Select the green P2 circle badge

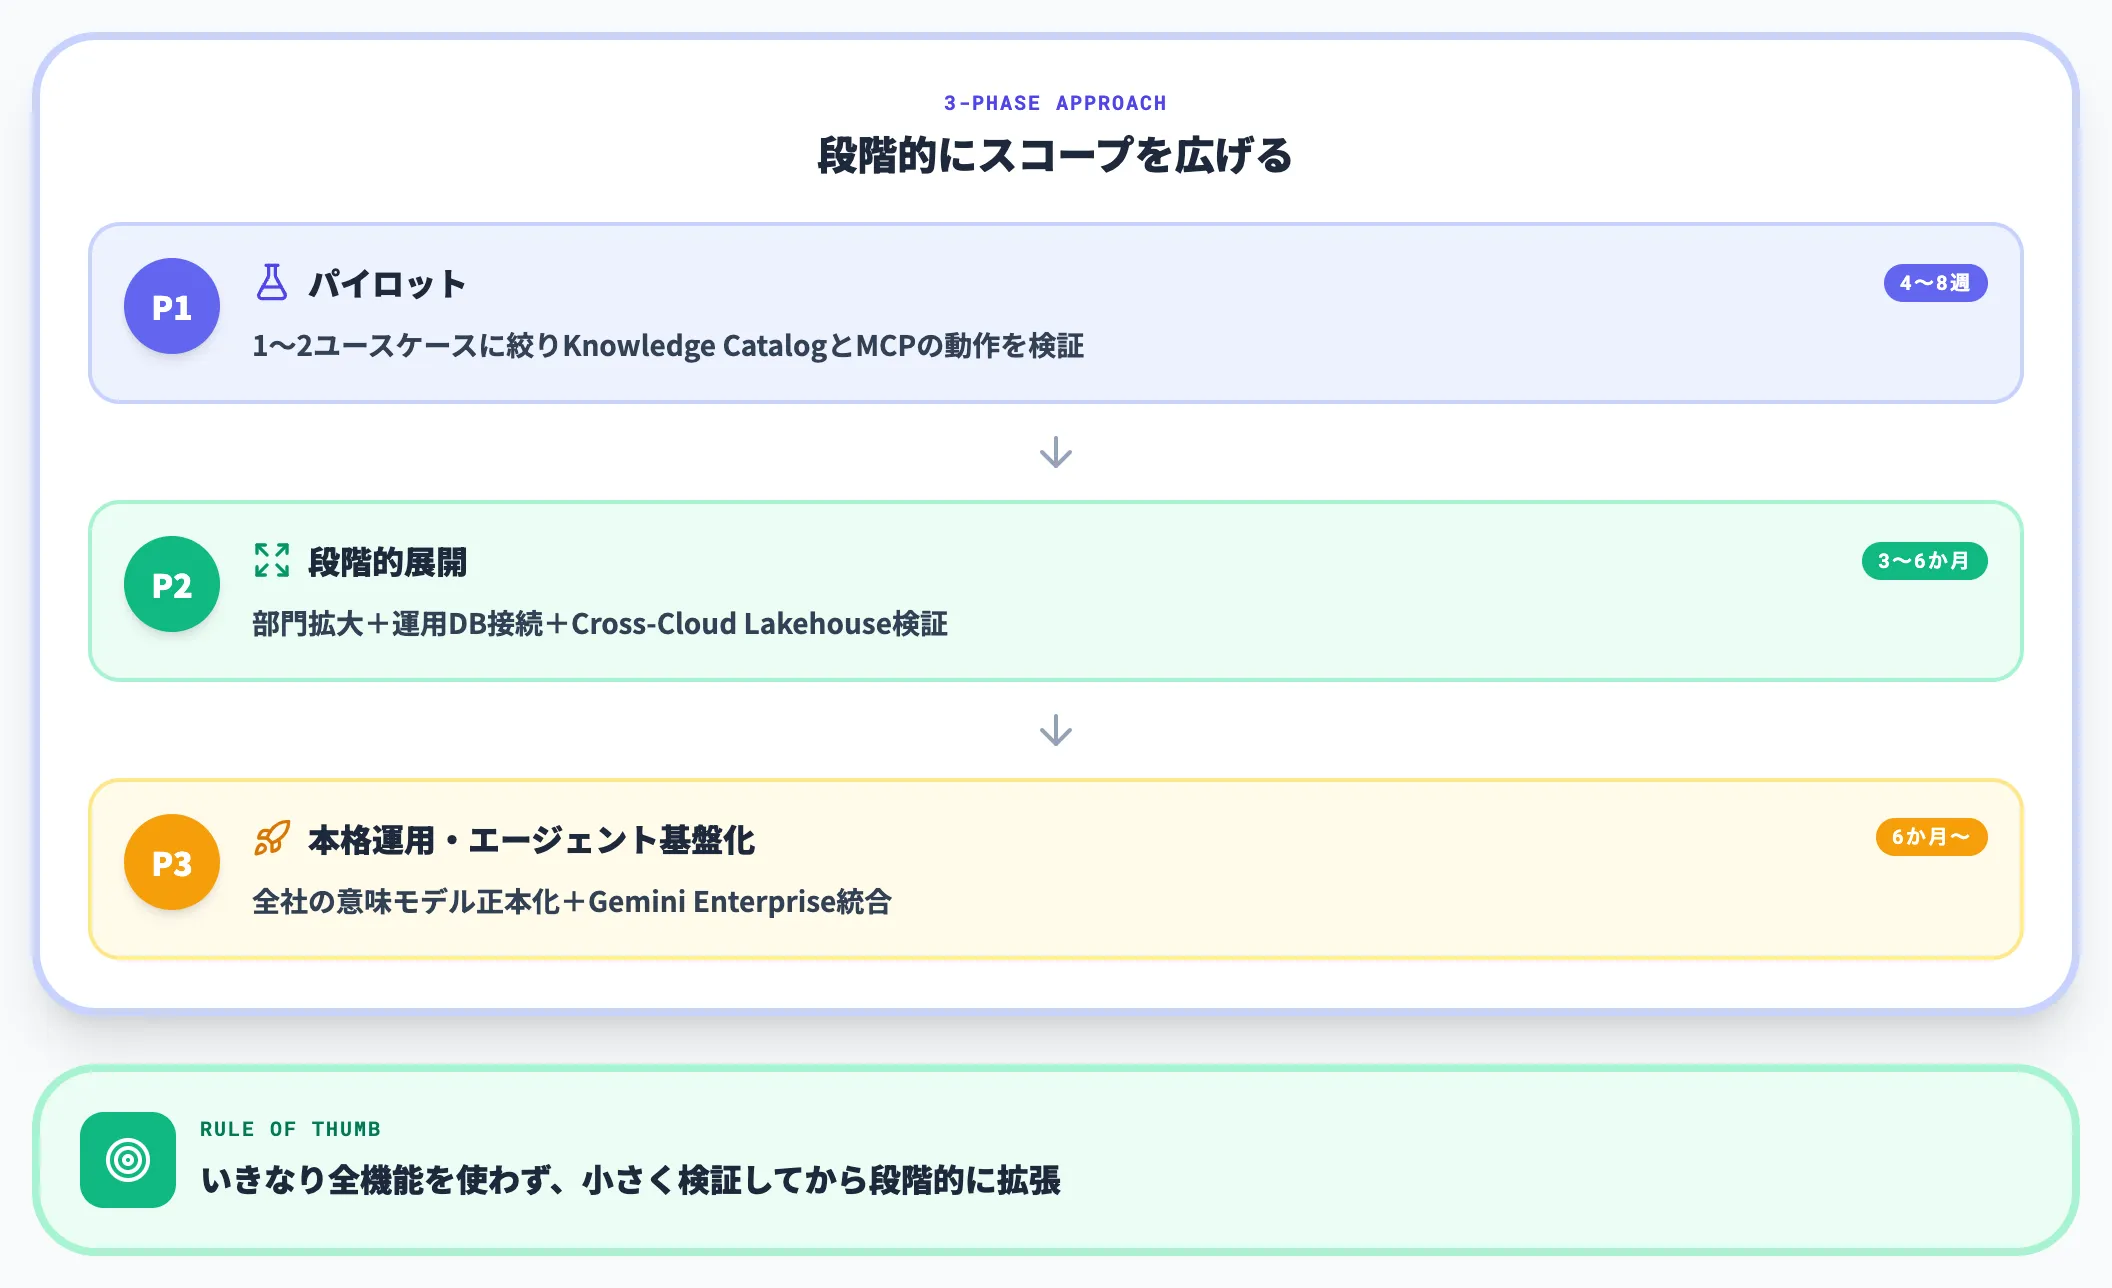171,584
